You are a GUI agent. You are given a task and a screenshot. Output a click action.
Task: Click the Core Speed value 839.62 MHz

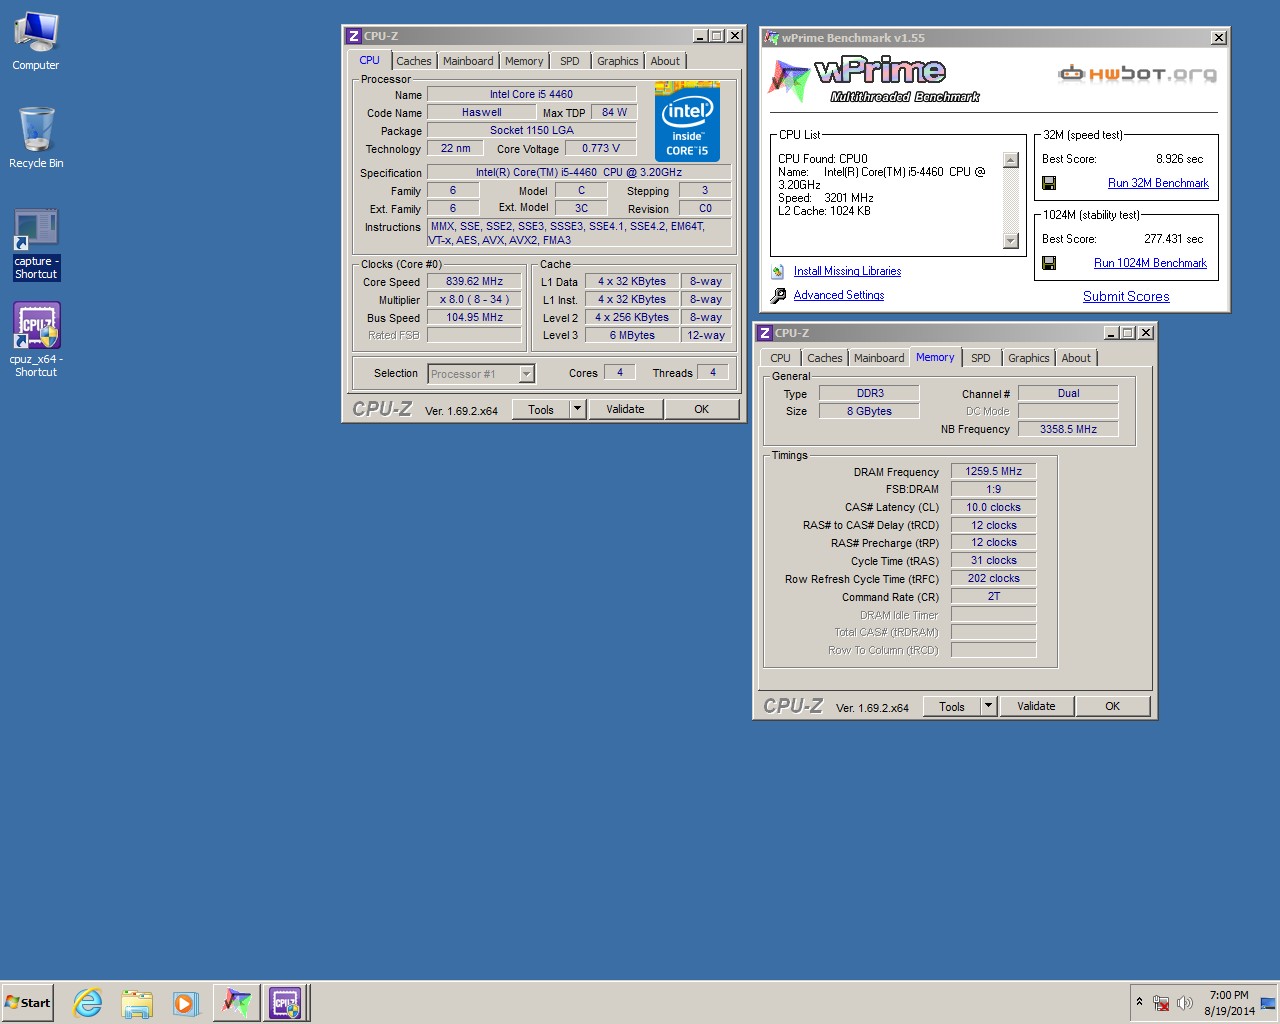coord(474,282)
